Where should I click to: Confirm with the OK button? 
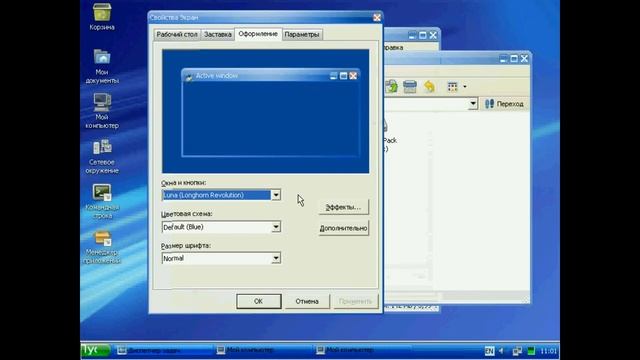click(x=258, y=301)
